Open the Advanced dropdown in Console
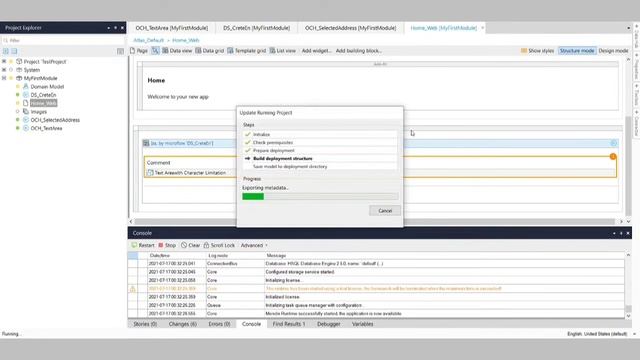This screenshot has height=360, width=640. (x=254, y=245)
